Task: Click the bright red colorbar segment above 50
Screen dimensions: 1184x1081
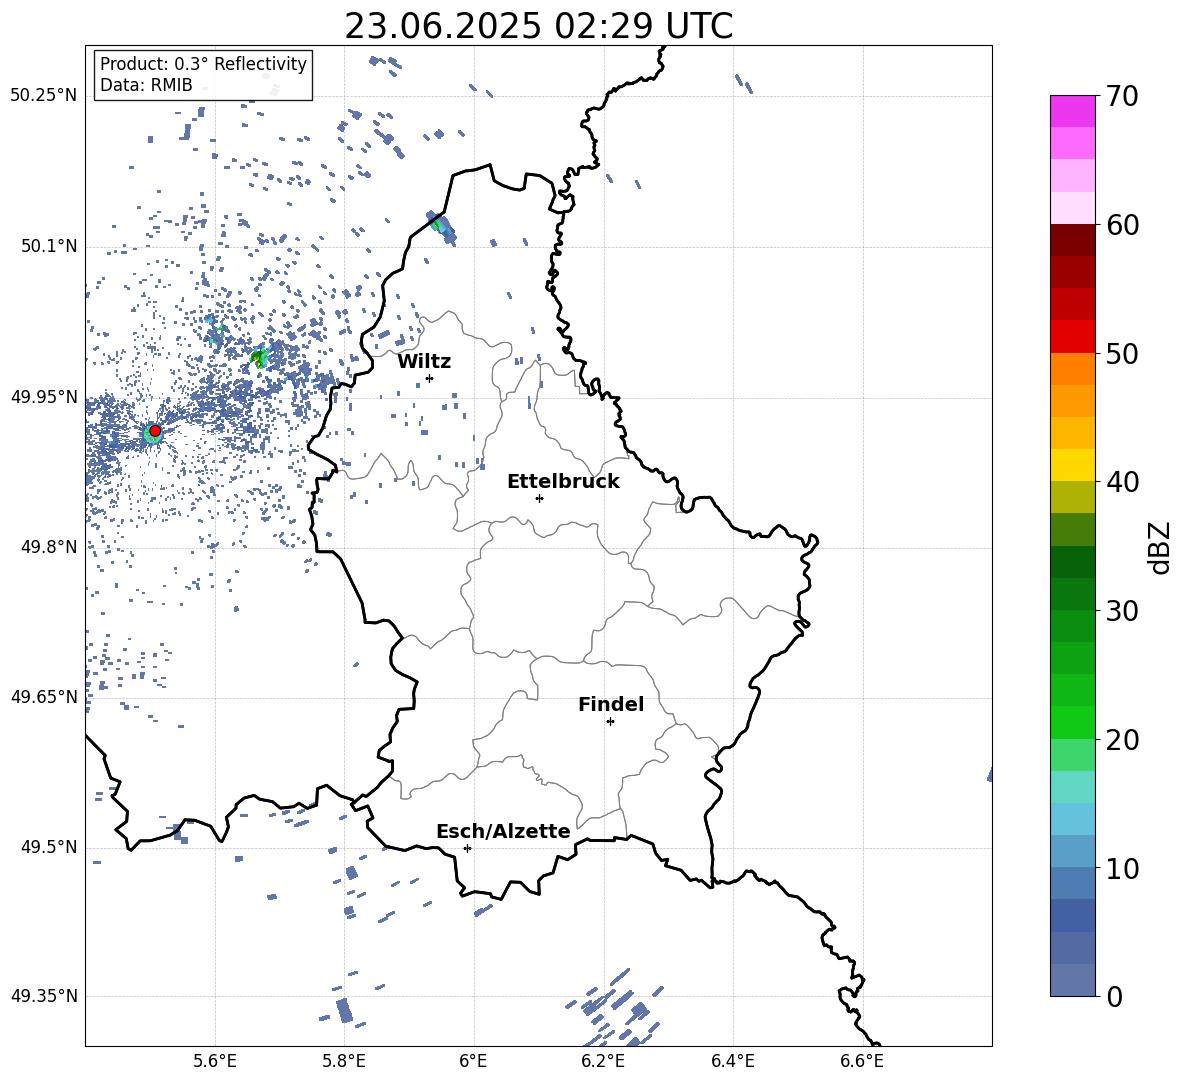Action: [1072, 336]
